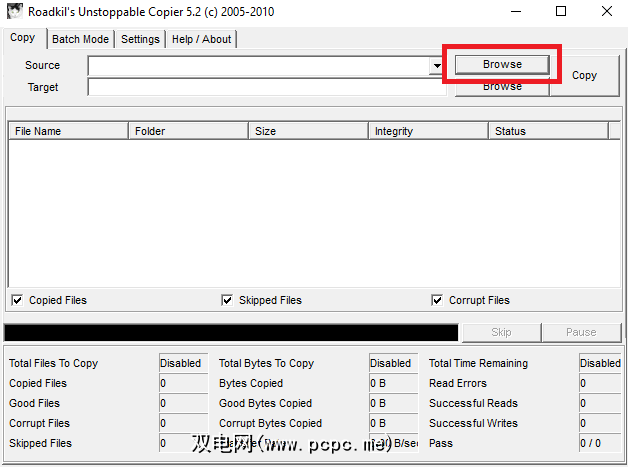Image resolution: width=628 pixels, height=467 pixels.
Task: Click the greyed-out Skip button
Action: coord(501,332)
